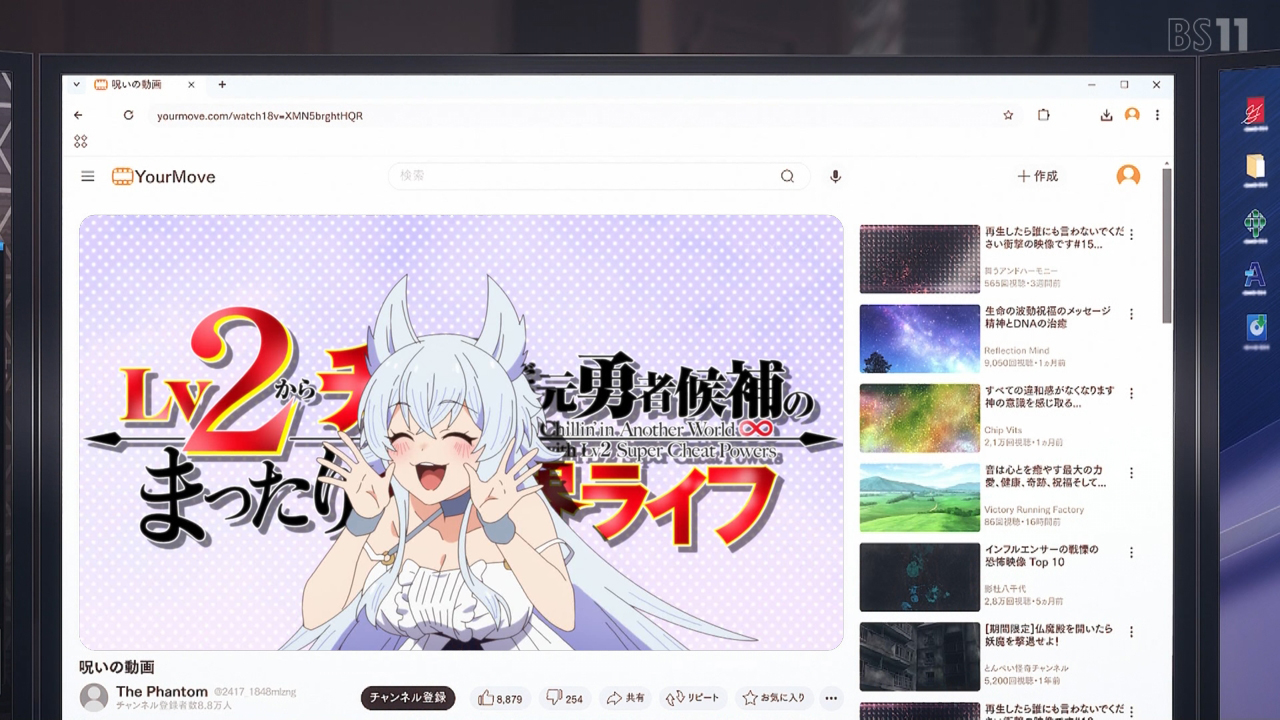Click the リピート repeat button

click(x=692, y=698)
